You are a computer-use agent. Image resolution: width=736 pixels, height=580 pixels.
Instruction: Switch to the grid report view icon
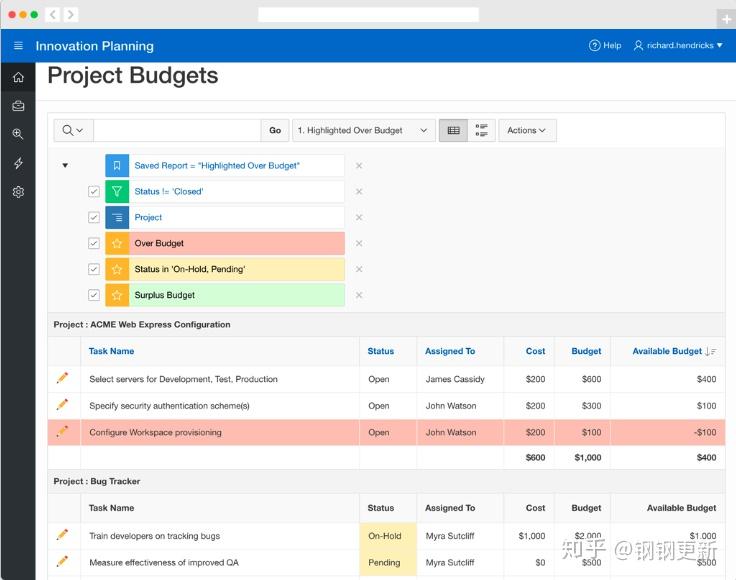coord(453,130)
